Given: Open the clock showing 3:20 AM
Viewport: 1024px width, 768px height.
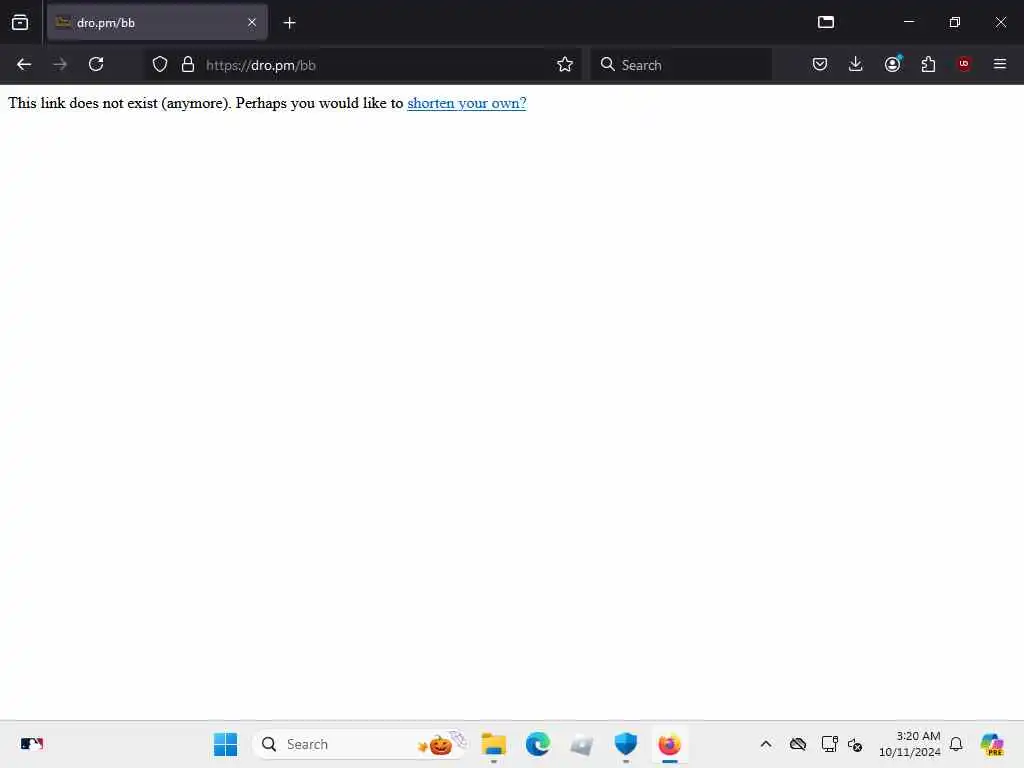Looking at the screenshot, I should click(x=910, y=744).
